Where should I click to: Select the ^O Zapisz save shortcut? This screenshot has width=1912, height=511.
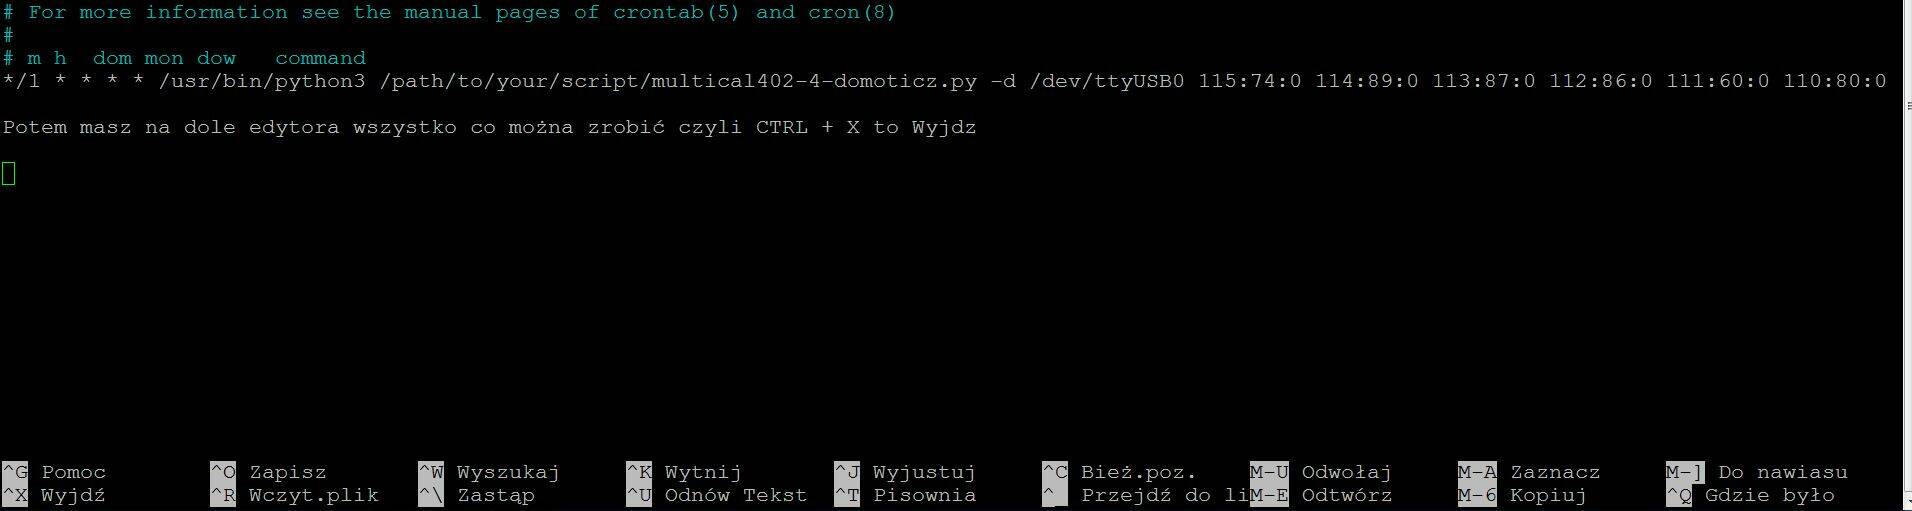268,472
